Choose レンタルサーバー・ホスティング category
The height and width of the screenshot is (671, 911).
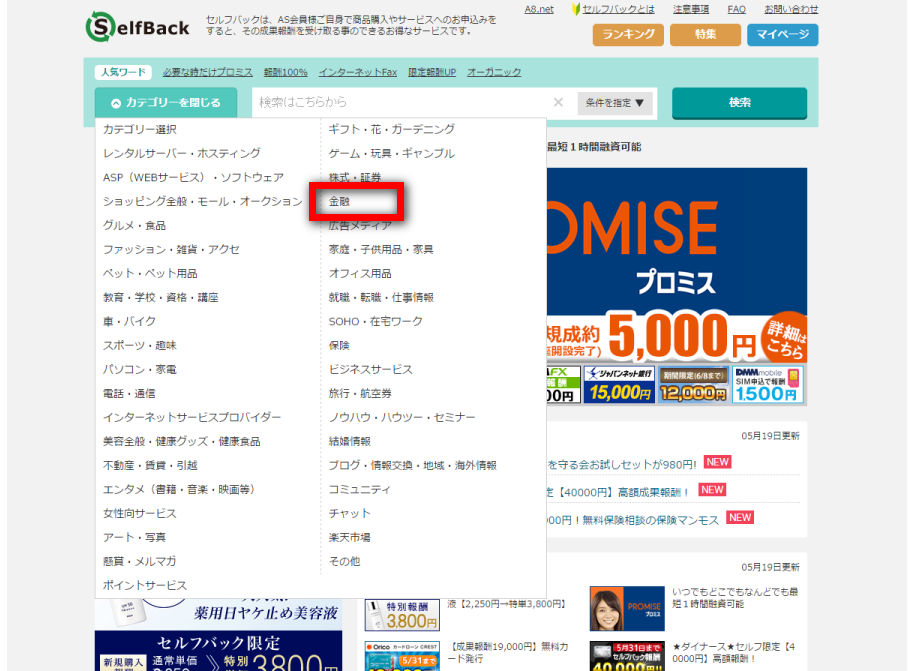181,153
